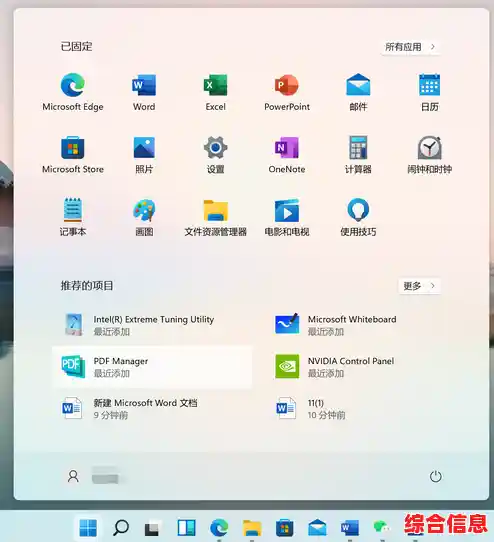
Task: Open PDF Manager recommended item
Action: [152, 367]
